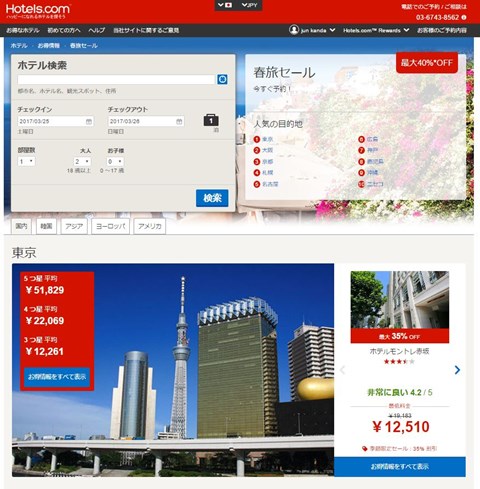Focus the hotel destination search field
The image size is (480, 489).
pos(116,79)
